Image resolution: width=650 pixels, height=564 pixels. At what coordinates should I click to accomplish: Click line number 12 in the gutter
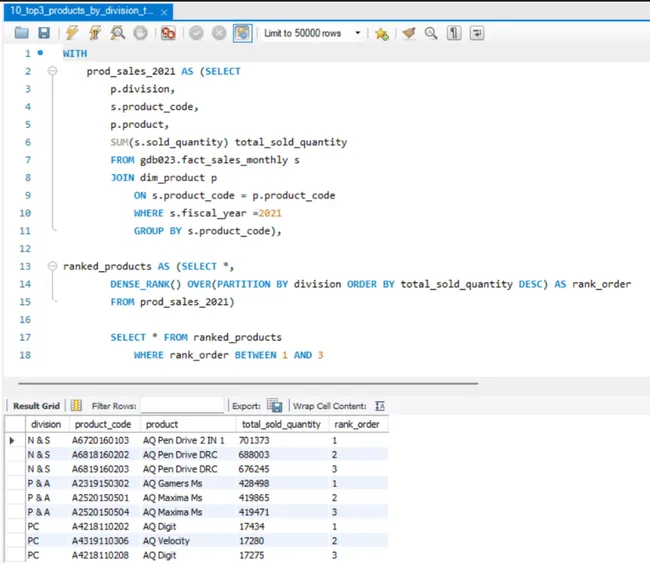click(x=25, y=249)
